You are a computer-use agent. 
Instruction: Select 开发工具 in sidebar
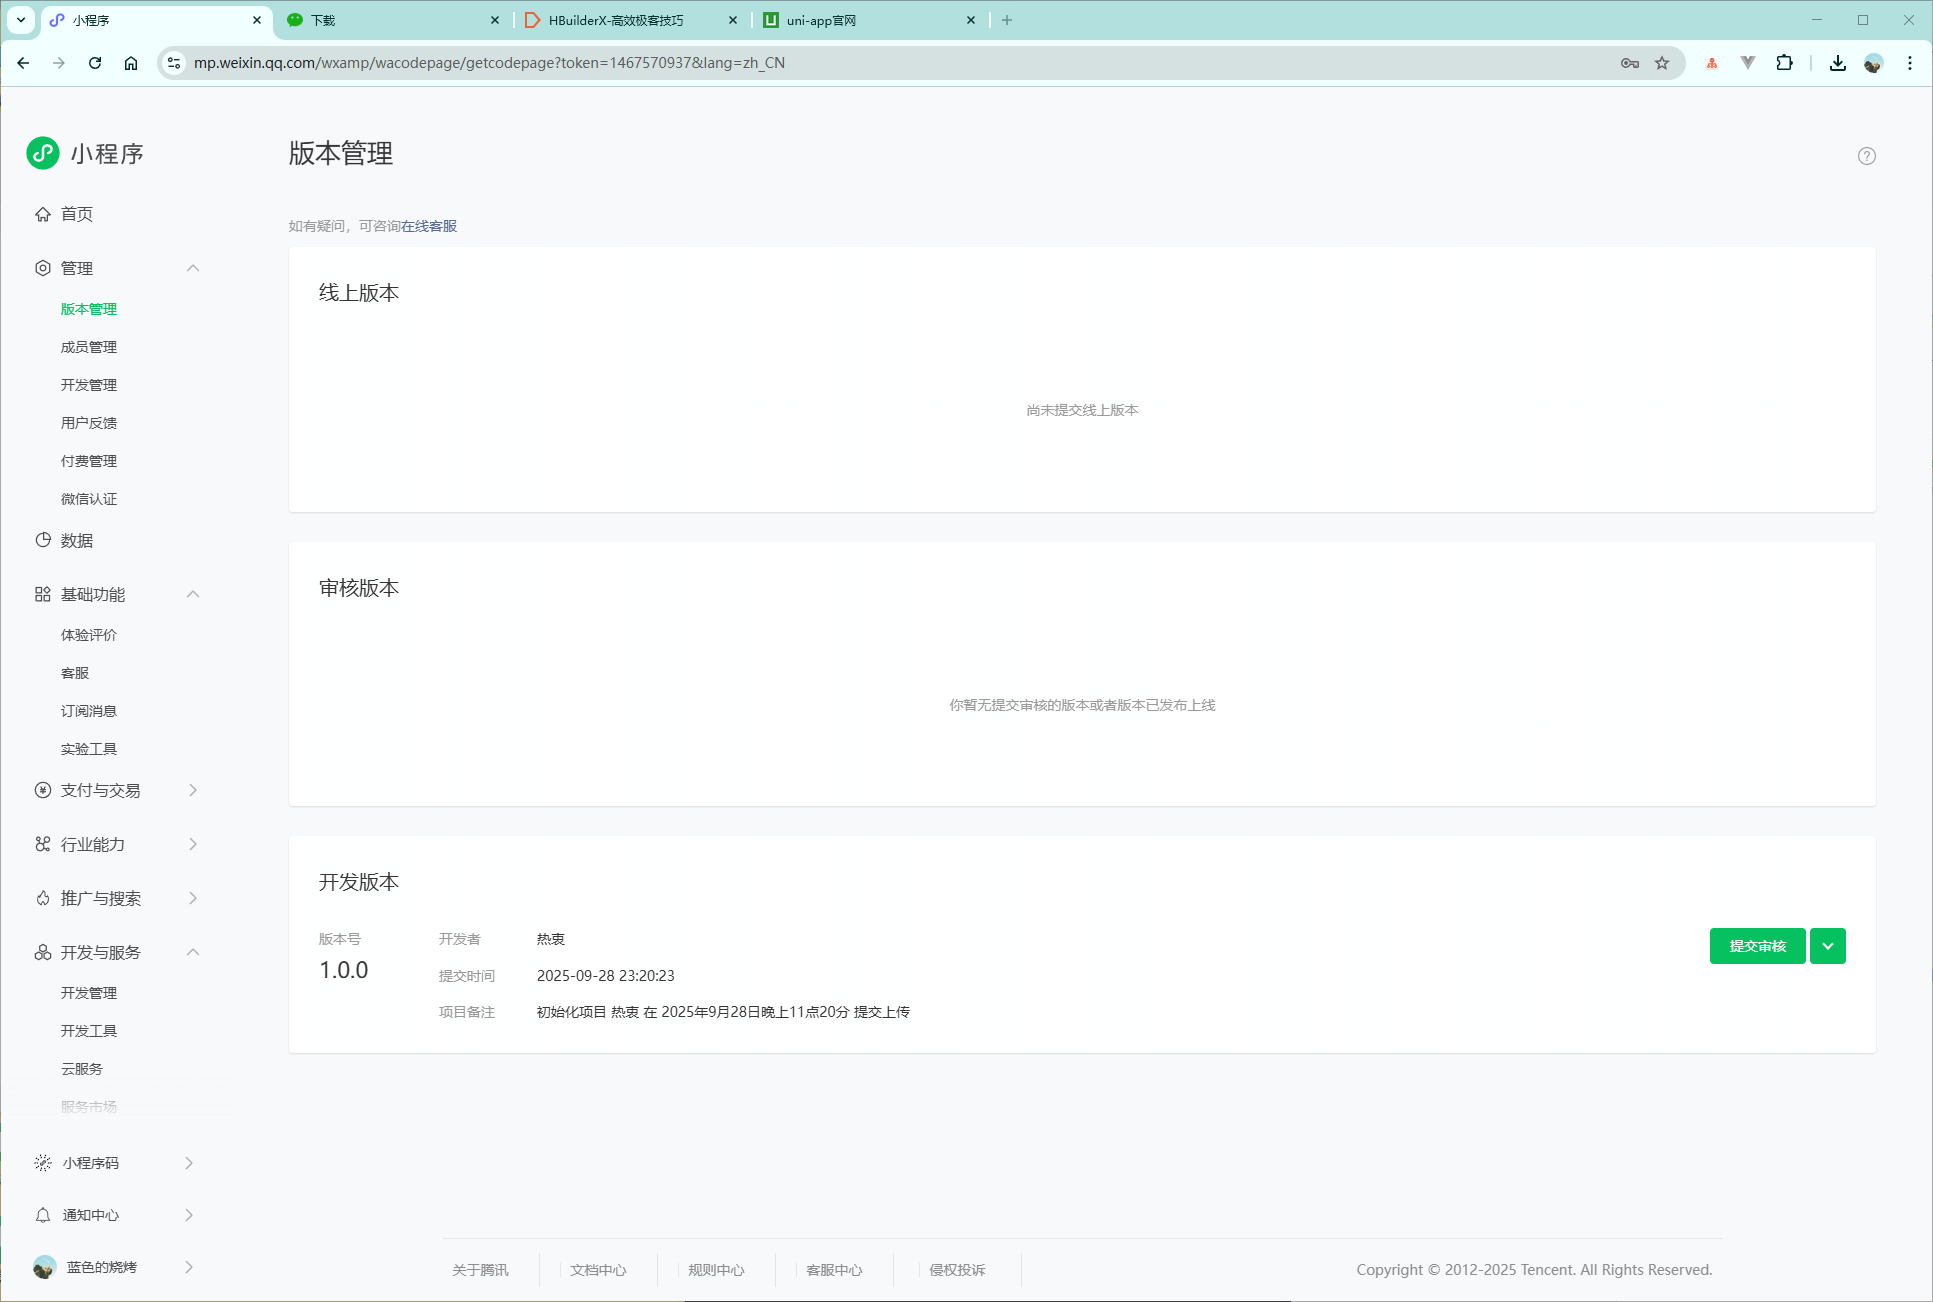point(89,1031)
